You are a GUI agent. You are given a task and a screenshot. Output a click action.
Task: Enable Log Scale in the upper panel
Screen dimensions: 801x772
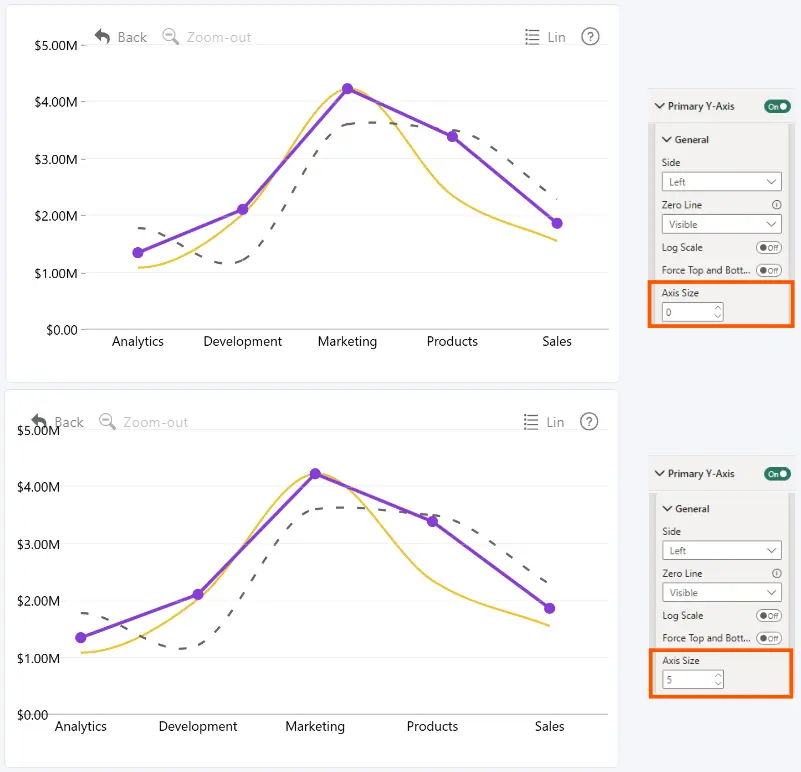(769, 248)
